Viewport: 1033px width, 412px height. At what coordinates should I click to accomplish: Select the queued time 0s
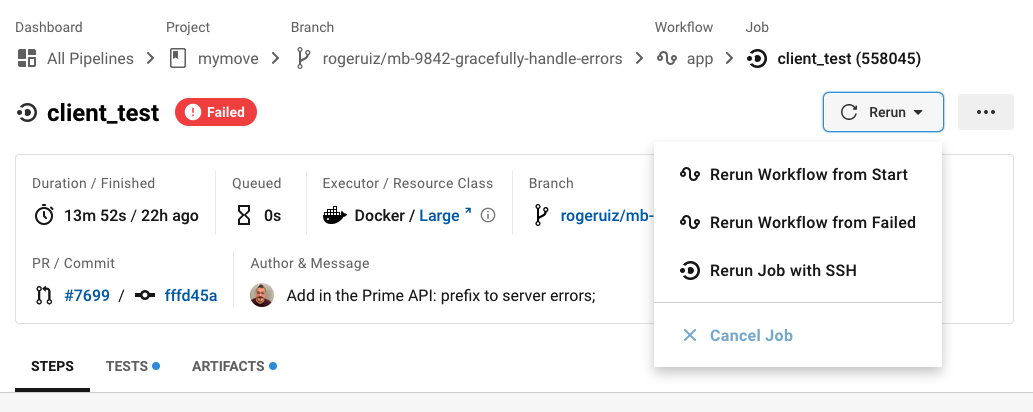[272, 216]
